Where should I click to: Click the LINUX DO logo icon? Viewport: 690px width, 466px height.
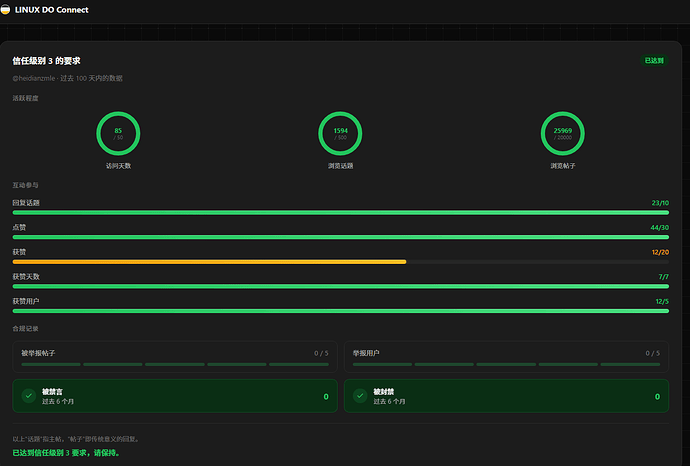(5, 10)
